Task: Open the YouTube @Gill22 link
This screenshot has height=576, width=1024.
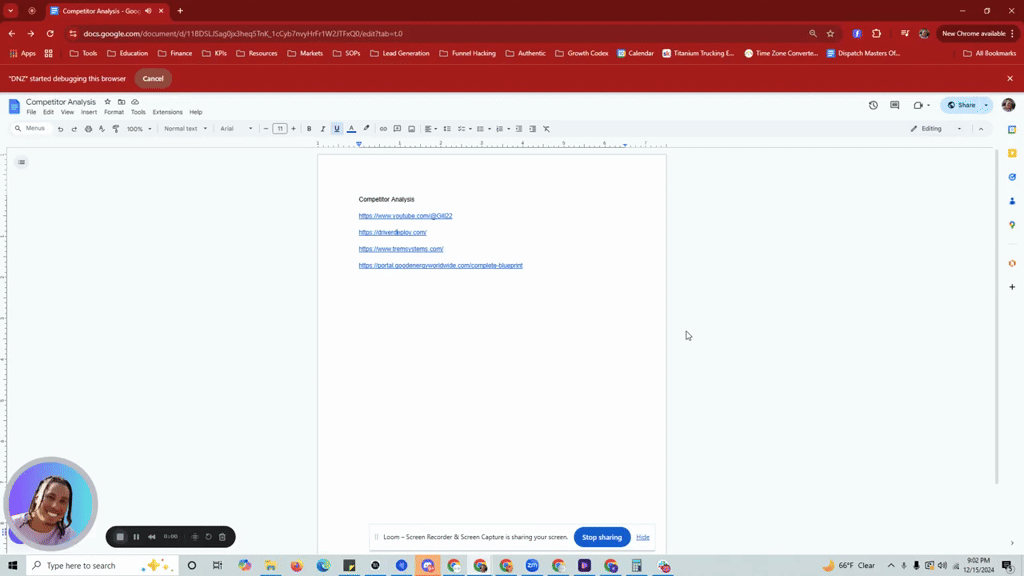Action: 405,216
